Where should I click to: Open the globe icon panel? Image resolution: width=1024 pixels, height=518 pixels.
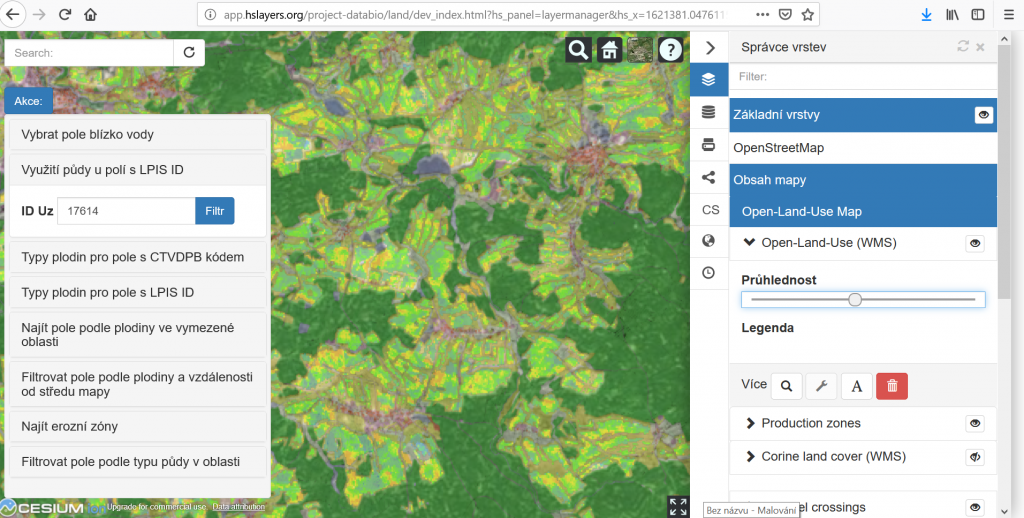coord(709,241)
